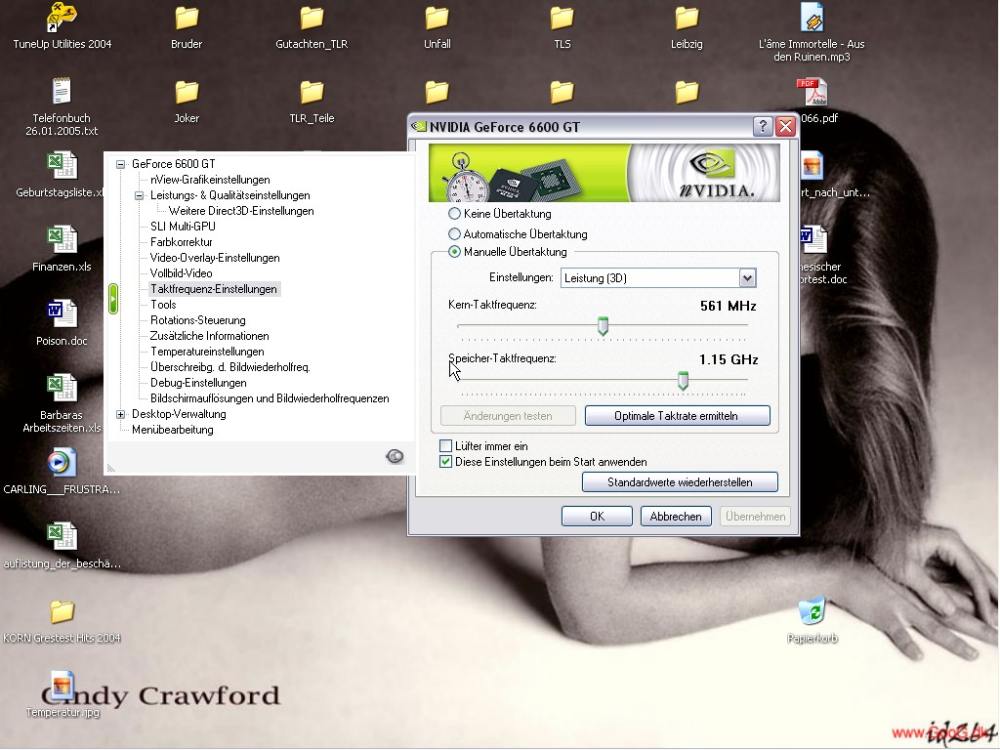Screen dimensions: 1000x750
Task: Select the Unfall folder icon
Action: pyautogui.click(x=437, y=18)
